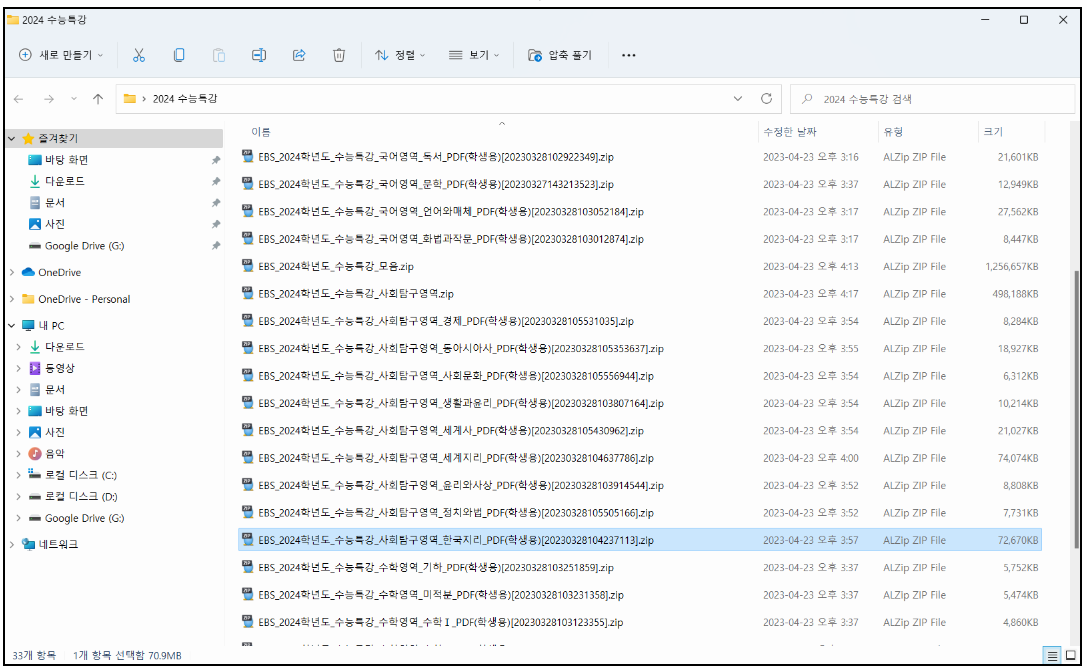Click the Cut scissors icon
1087x668 pixels.
coord(139,55)
